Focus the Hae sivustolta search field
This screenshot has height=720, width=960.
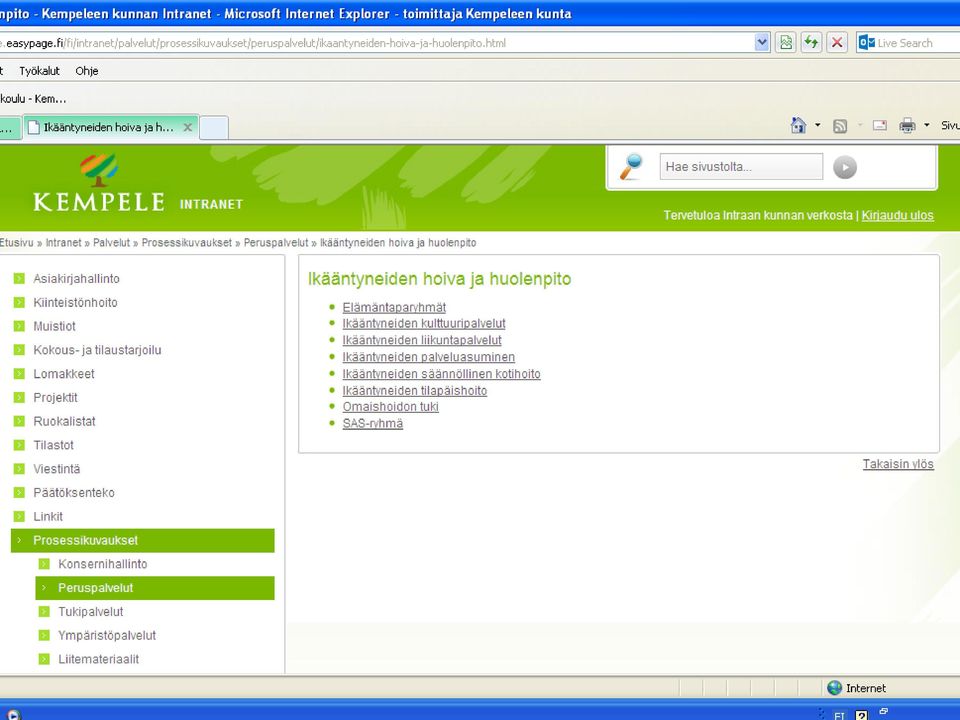[741, 167]
